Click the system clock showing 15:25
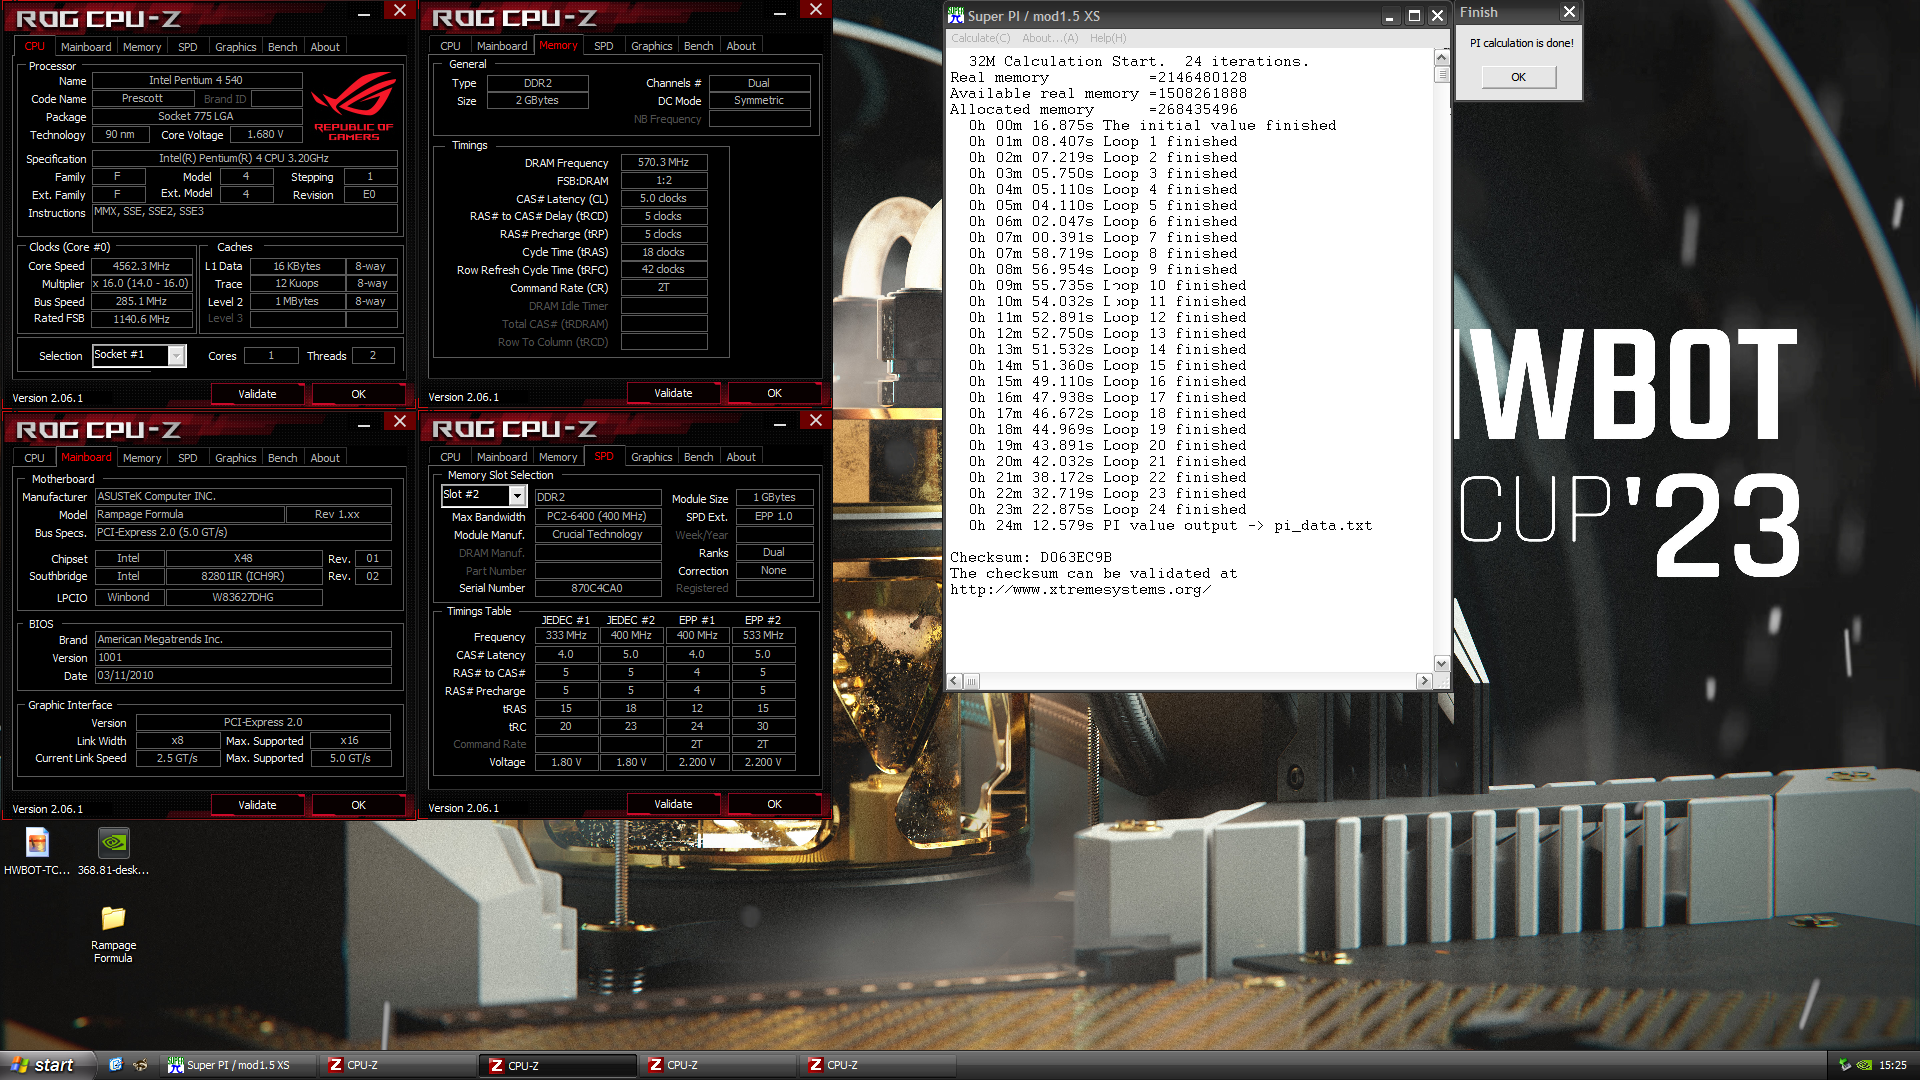The width and height of the screenshot is (1920, 1080). [1892, 1065]
